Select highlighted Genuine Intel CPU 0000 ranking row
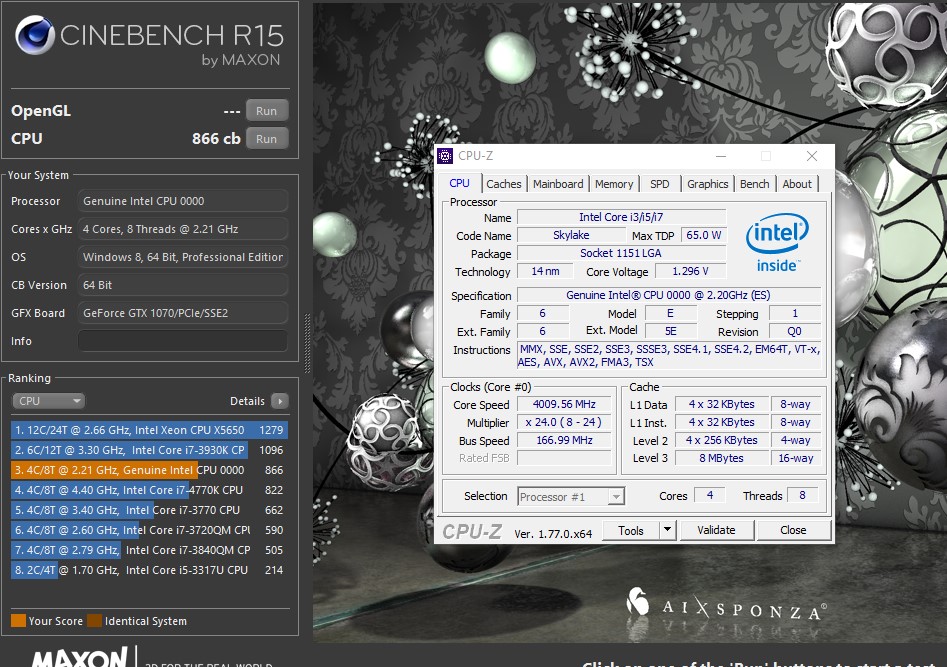The image size is (947, 667). pyautogui.click(x=149, y=469)
